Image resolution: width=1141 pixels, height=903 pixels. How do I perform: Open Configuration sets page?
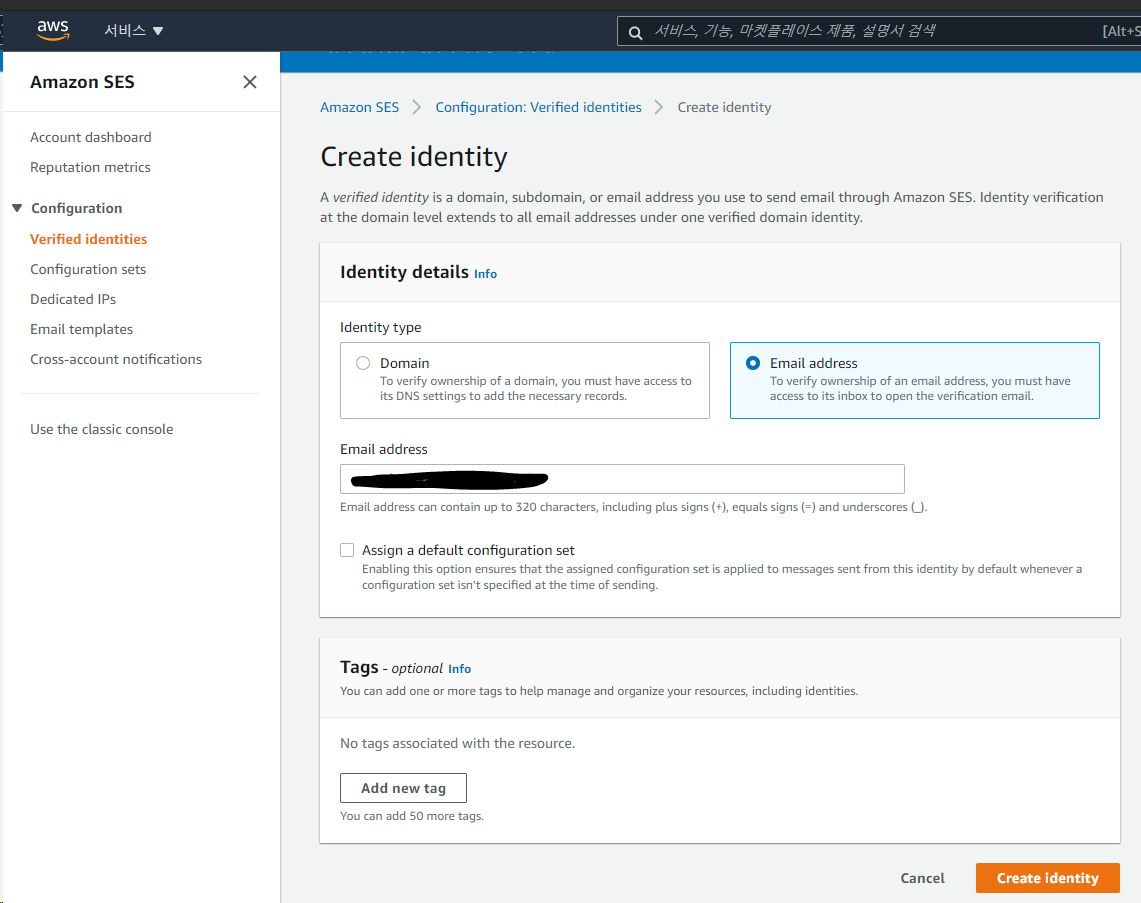click(88, 269)
